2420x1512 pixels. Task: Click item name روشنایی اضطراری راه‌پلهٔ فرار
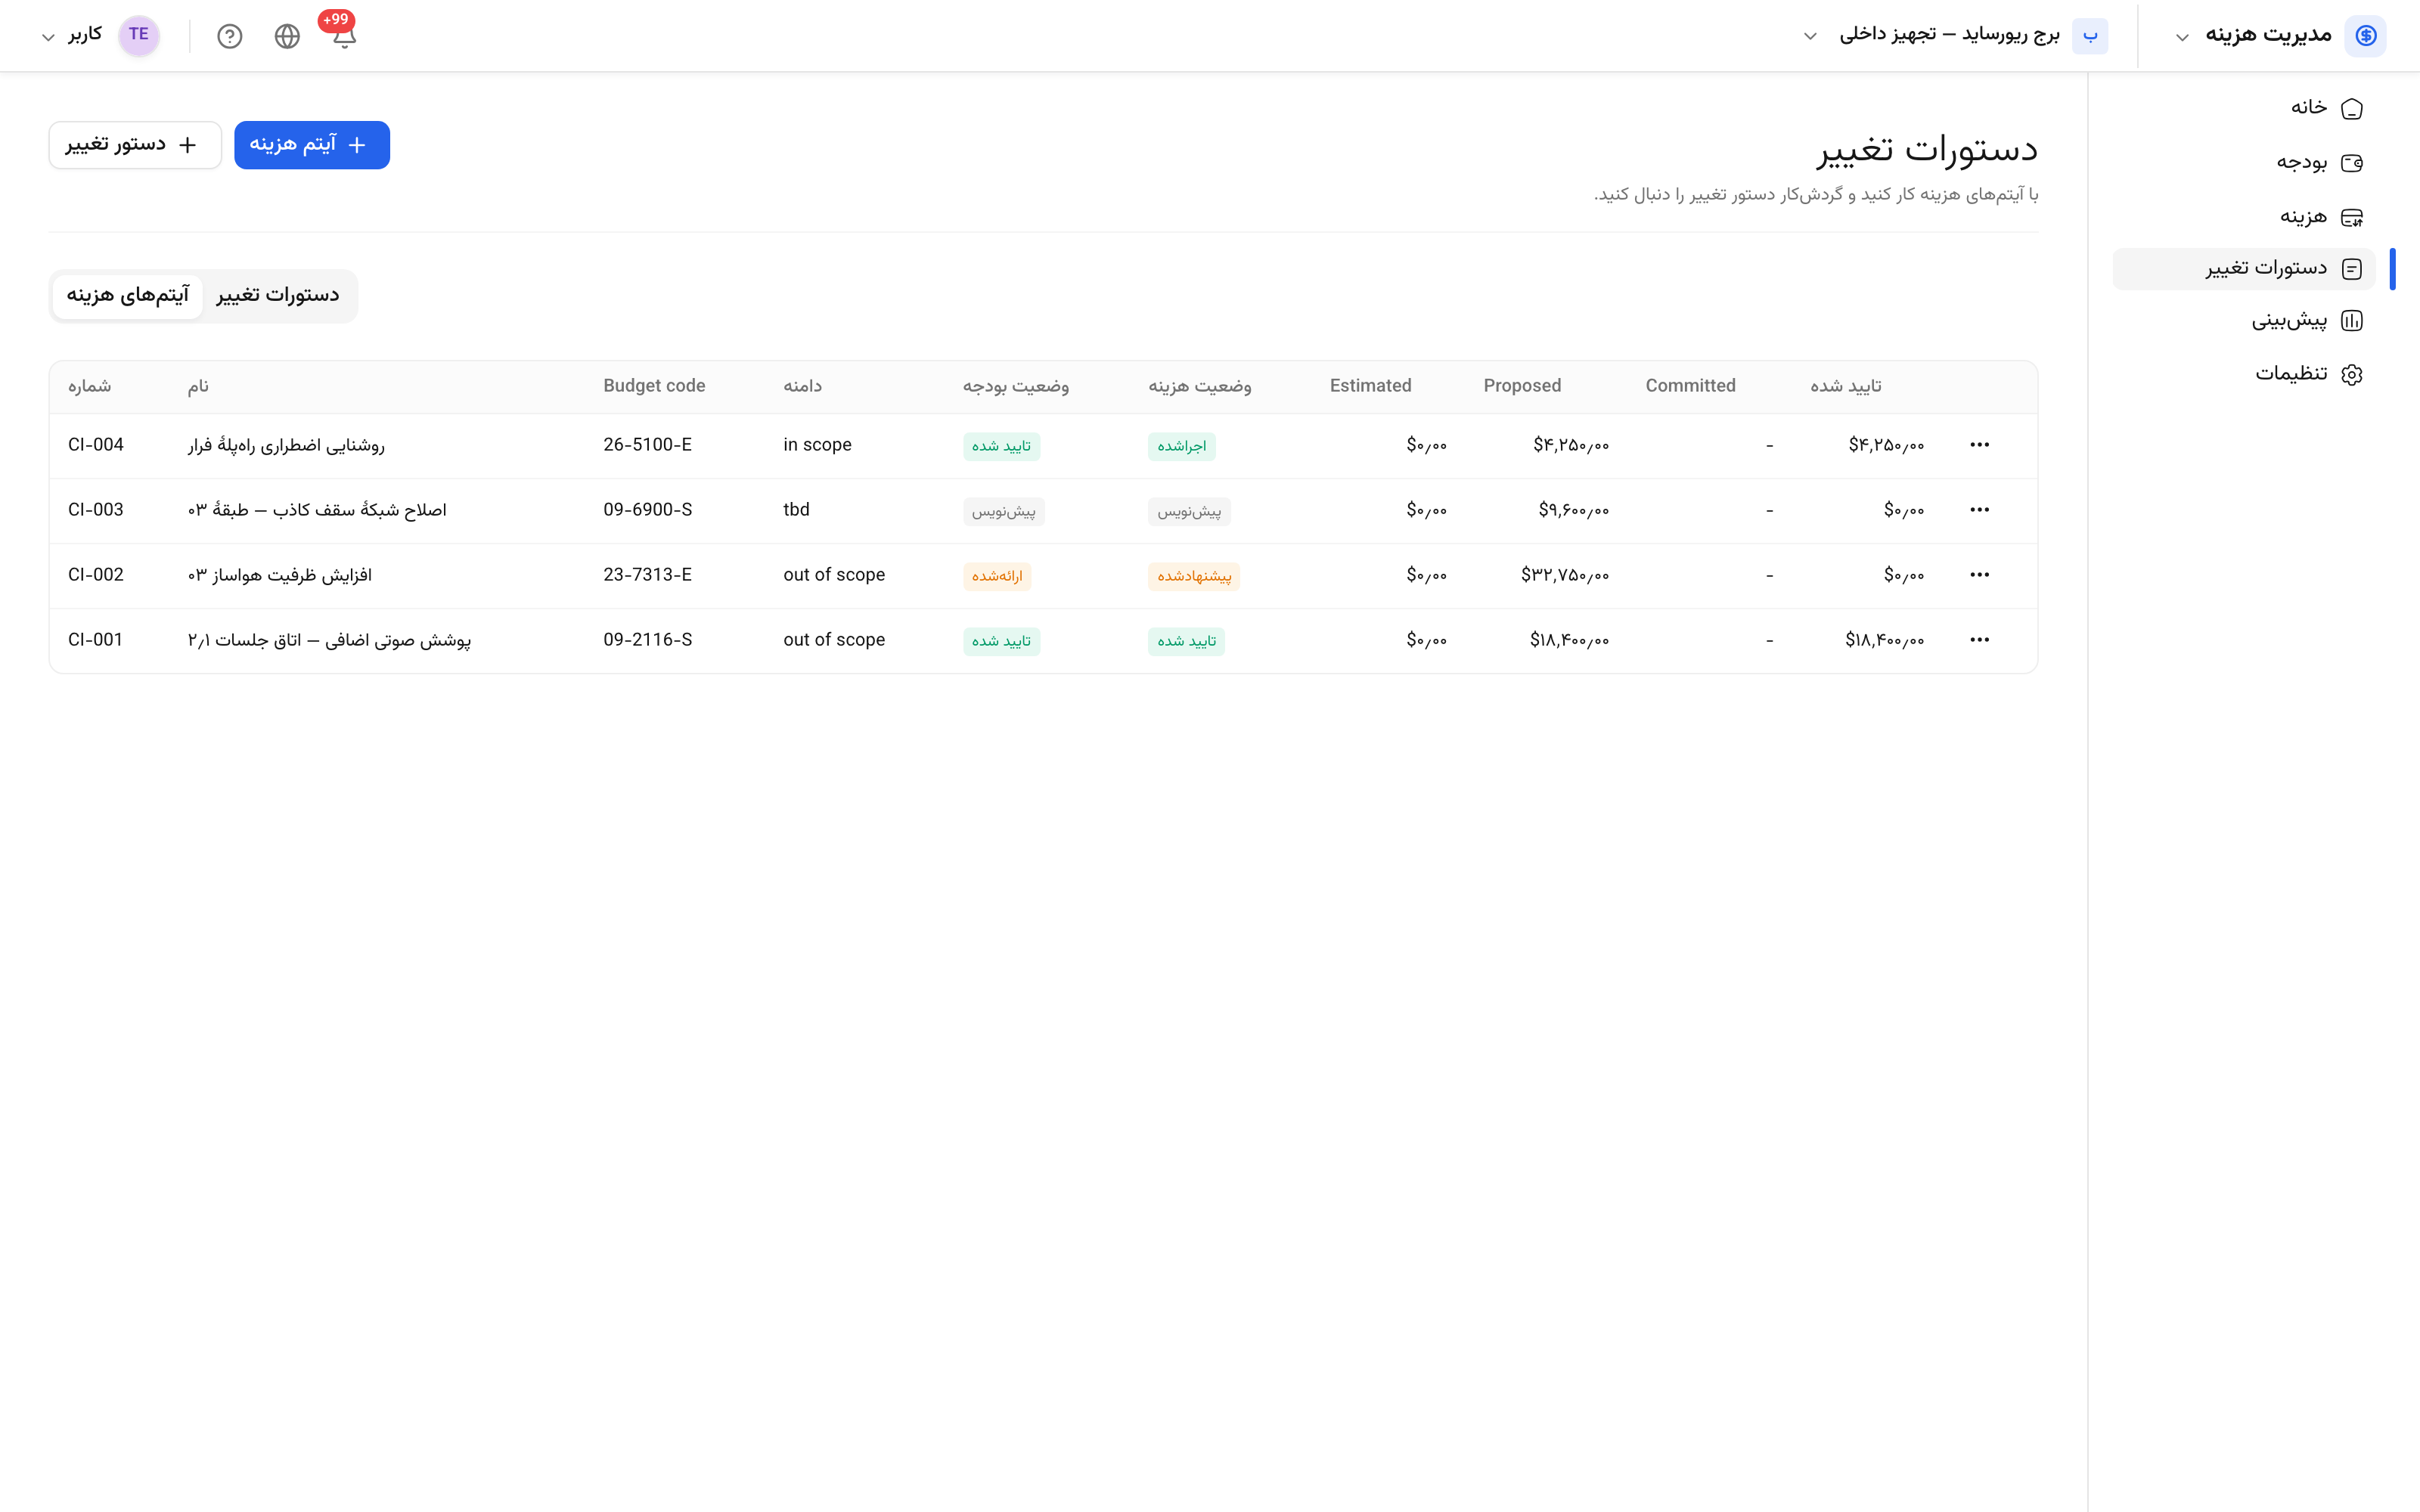(286, 445)
